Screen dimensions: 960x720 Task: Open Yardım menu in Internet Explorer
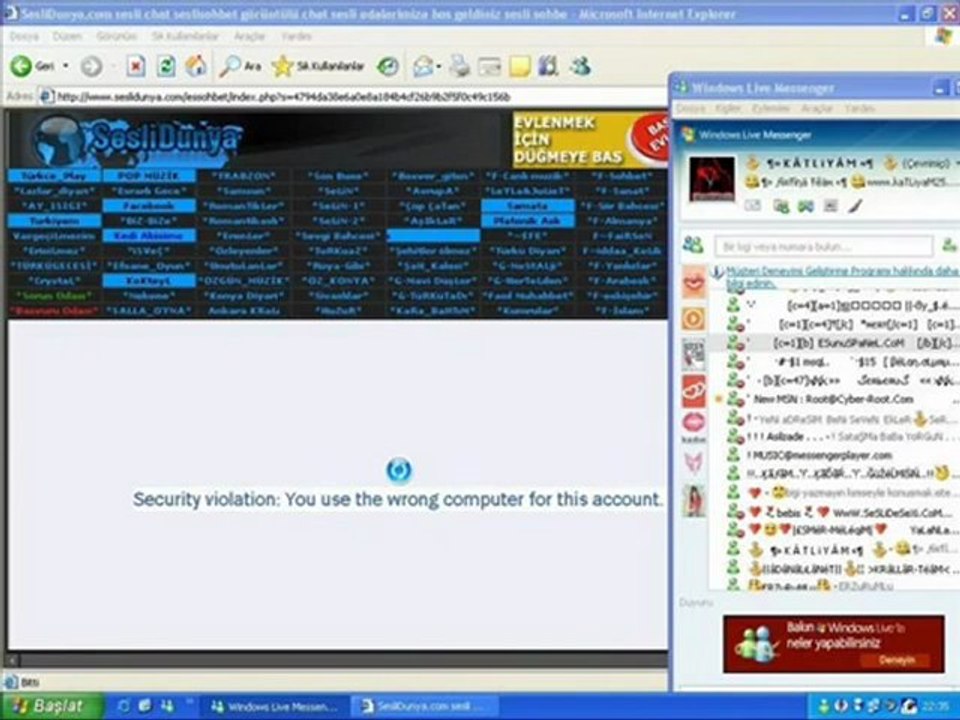(296, 37)
